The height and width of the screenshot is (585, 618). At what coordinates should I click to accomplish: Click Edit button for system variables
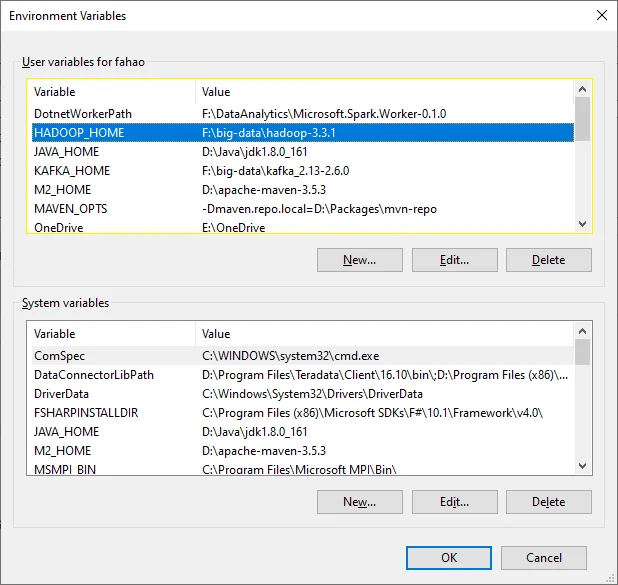(454, 502)
